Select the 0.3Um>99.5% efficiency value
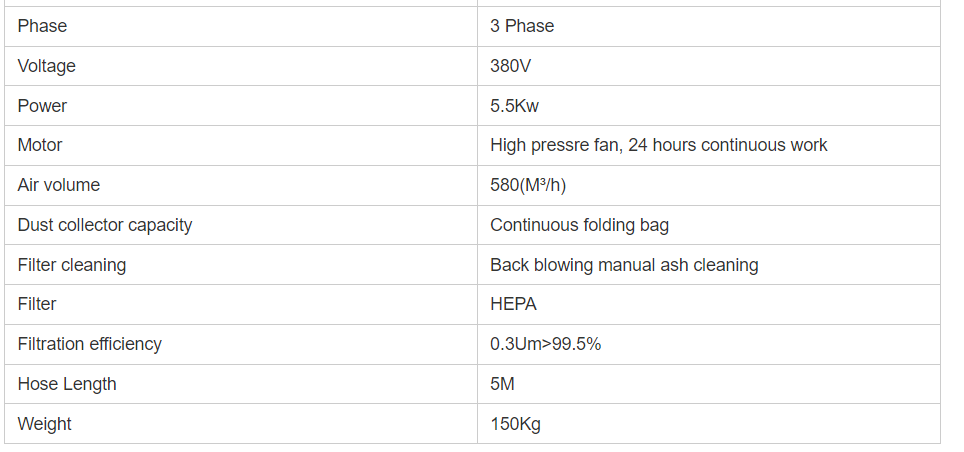The width and height of the screenshot is (964, 452). [x=545, y=344]
